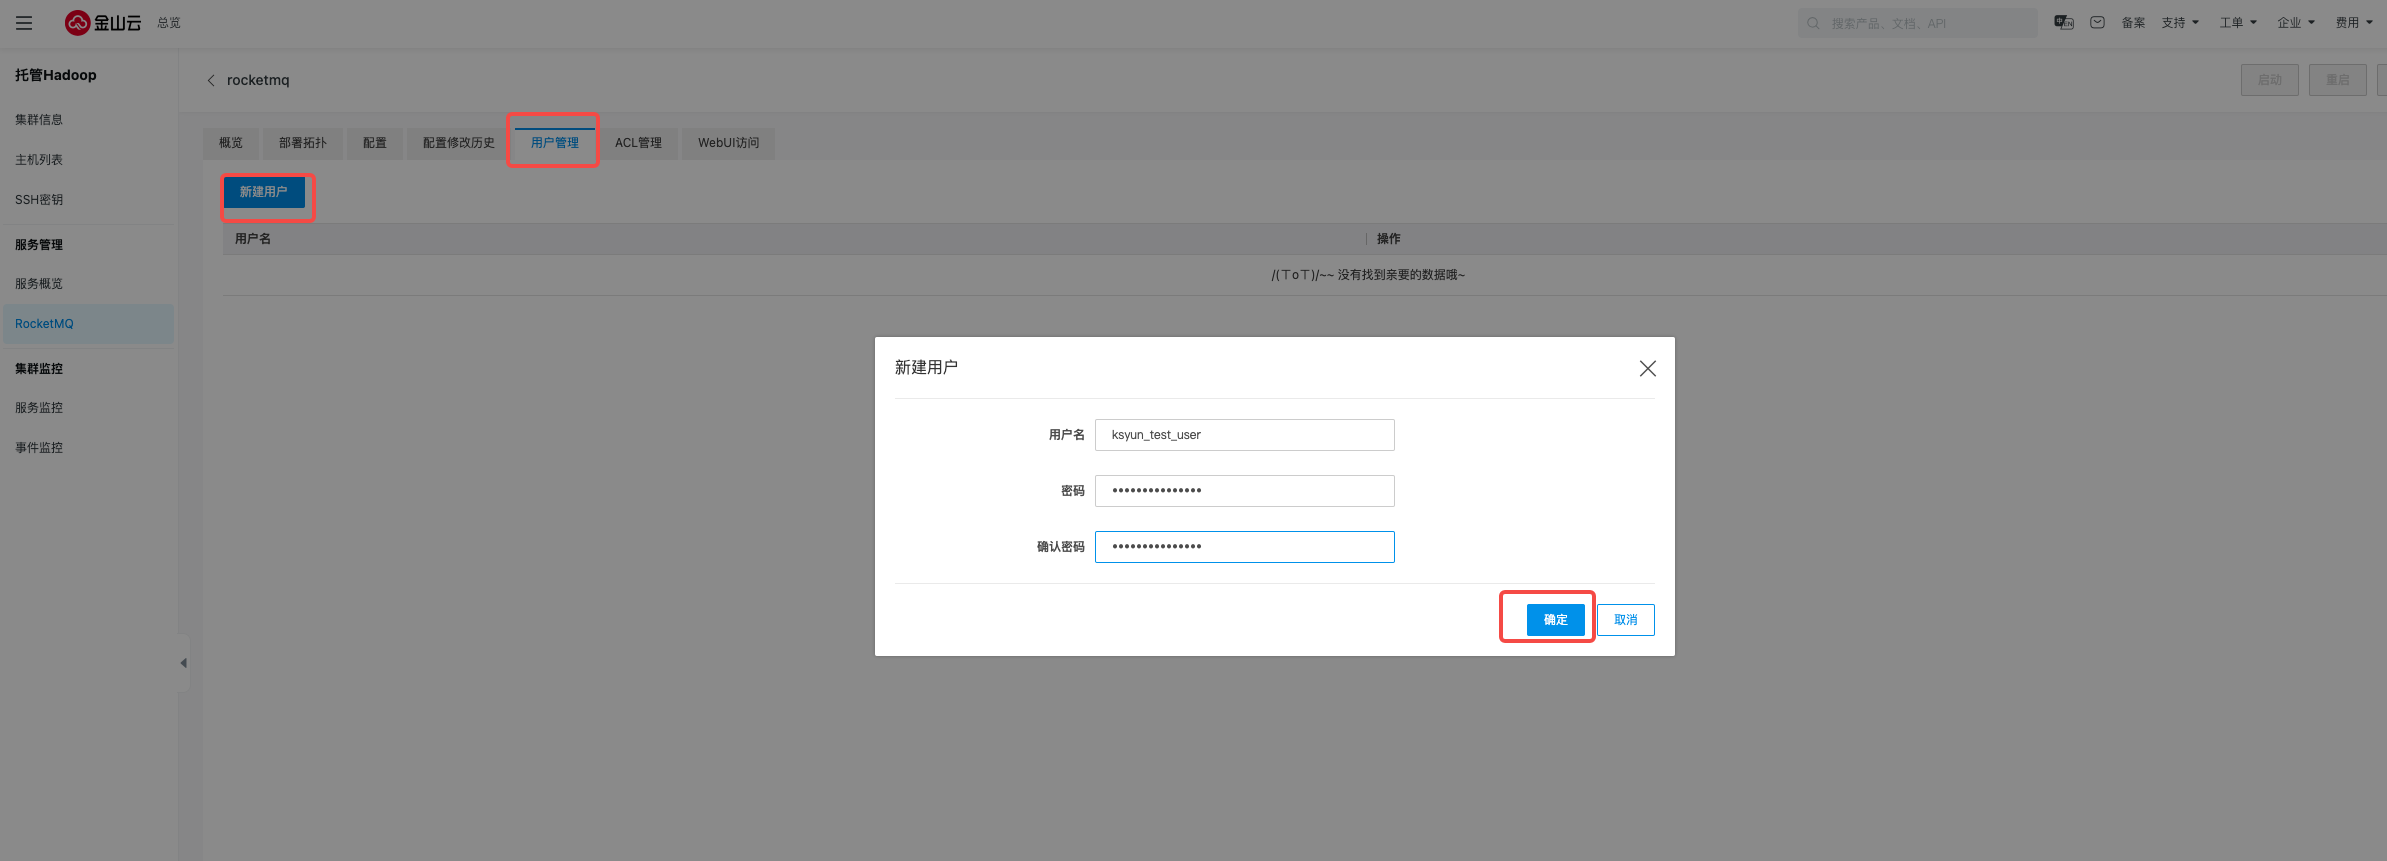2387x861 pixels.
Task: Click the 没有找到亲要的数据哦 empty message
Action: click(x=1368, y=275)
